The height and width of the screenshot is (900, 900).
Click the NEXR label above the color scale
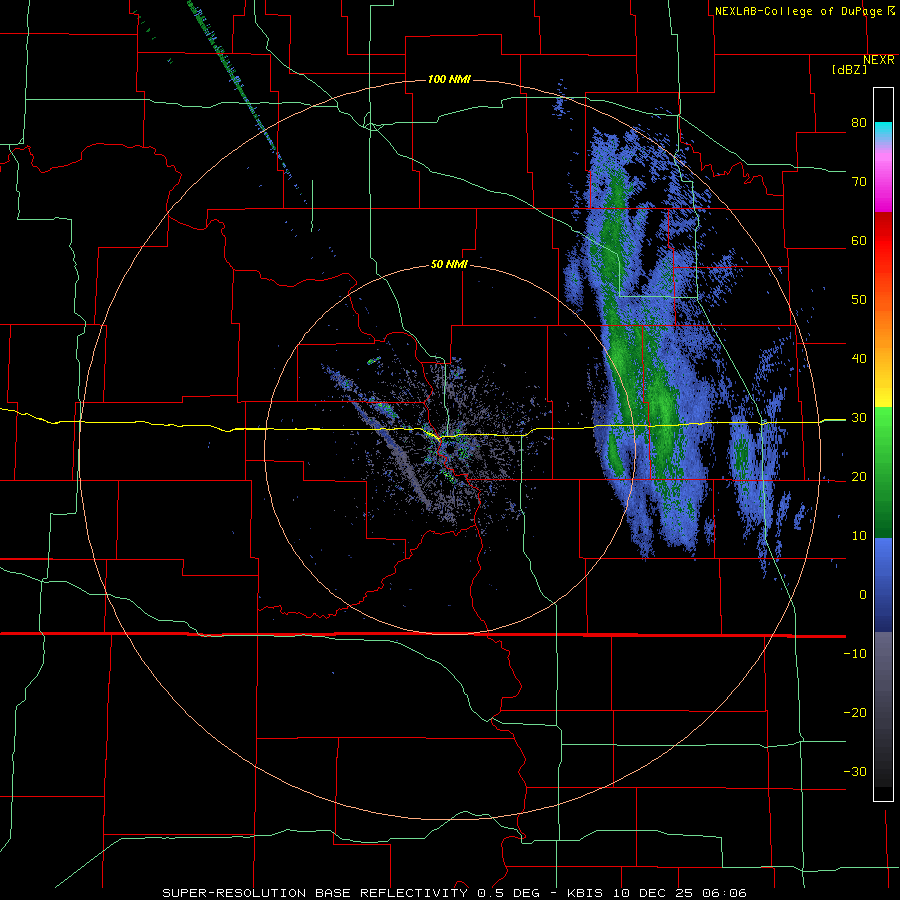point(879,60)
